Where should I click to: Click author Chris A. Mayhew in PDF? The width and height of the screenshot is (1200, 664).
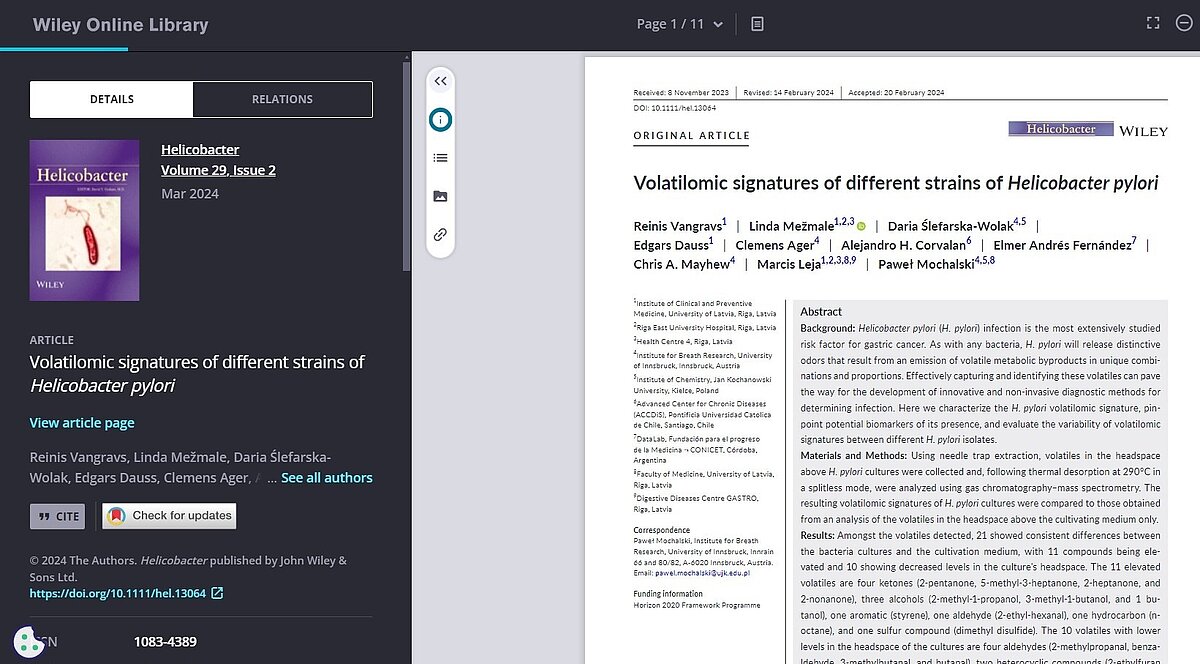click(681, 265)
